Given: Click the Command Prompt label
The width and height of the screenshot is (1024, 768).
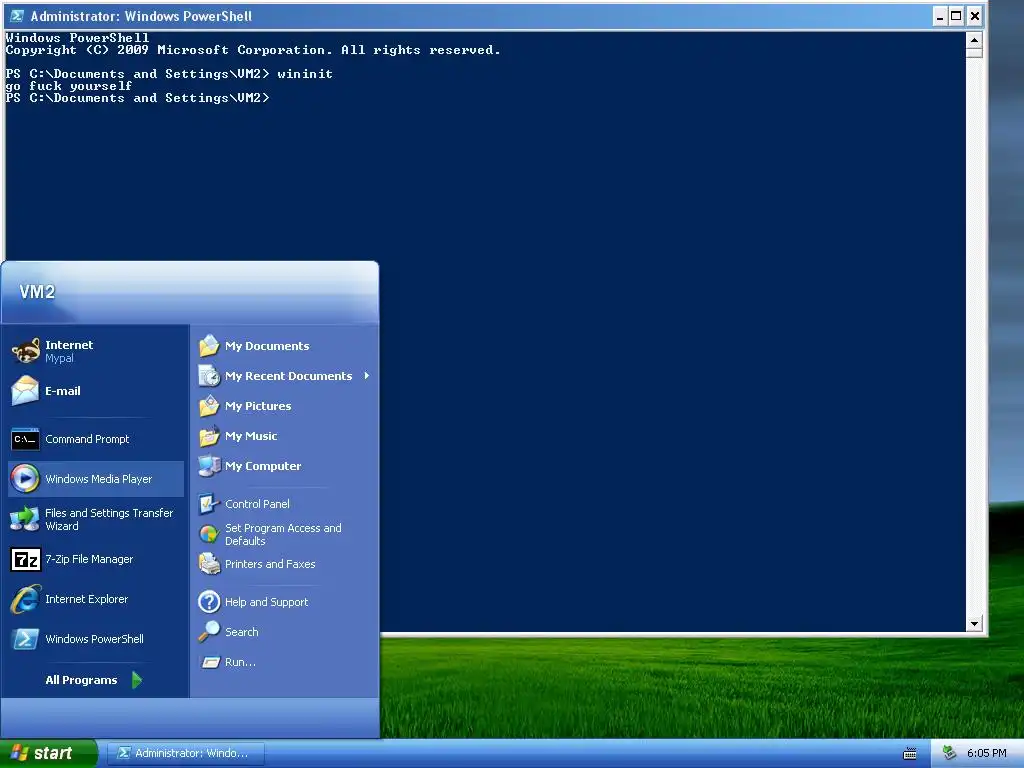Looking at the screenshot, I should point(87,439).
